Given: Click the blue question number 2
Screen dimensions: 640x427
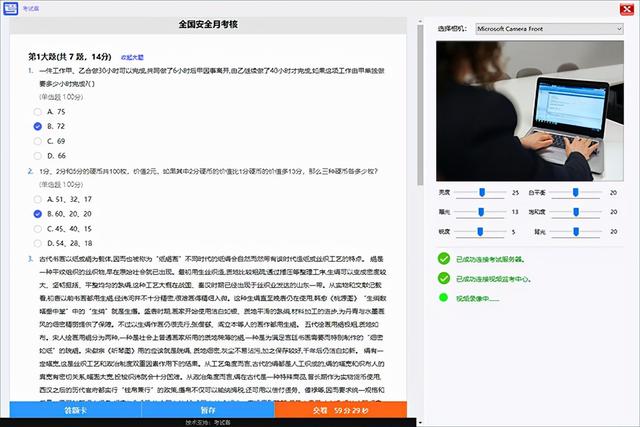Looking at the screenshot, I should coord(30,171).
